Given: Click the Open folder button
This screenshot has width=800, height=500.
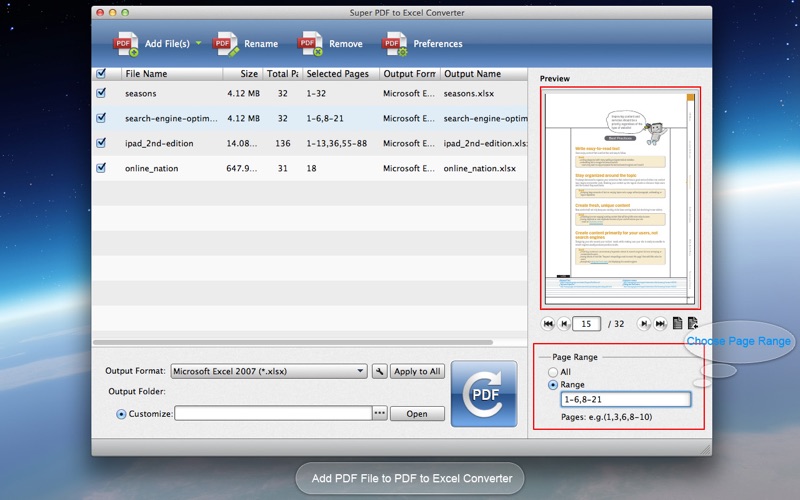Looking at the screenshot, I should coord(417,414).
